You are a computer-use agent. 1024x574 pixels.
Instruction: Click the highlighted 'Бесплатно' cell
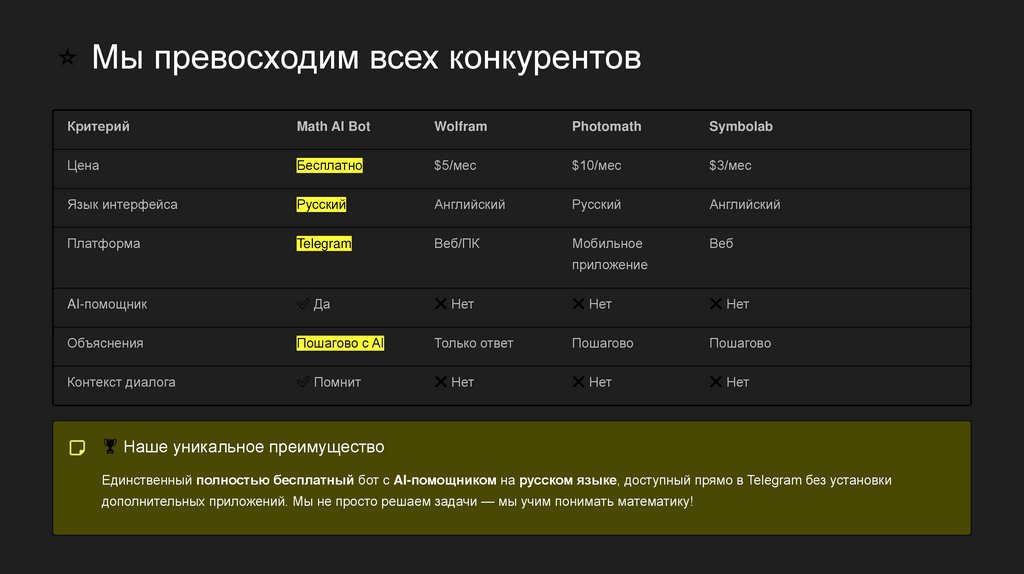tap(329, 166)
